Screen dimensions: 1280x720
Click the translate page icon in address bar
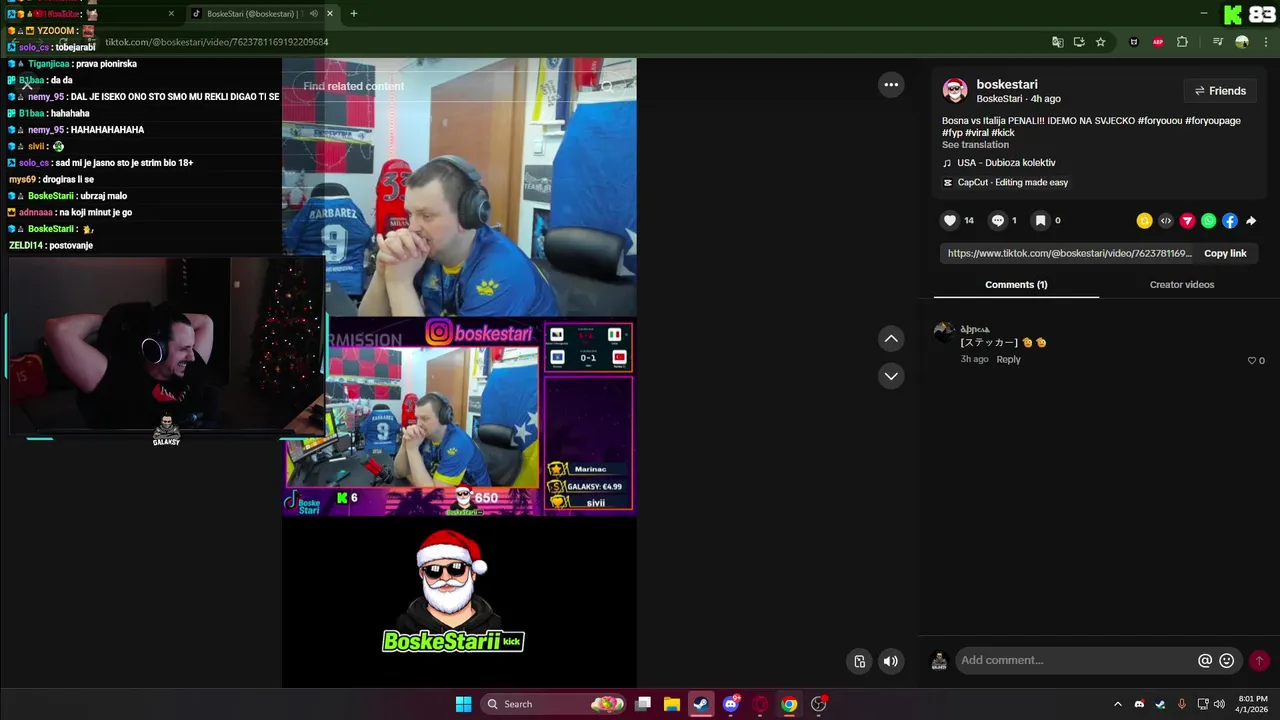[x=1058, y=42]
